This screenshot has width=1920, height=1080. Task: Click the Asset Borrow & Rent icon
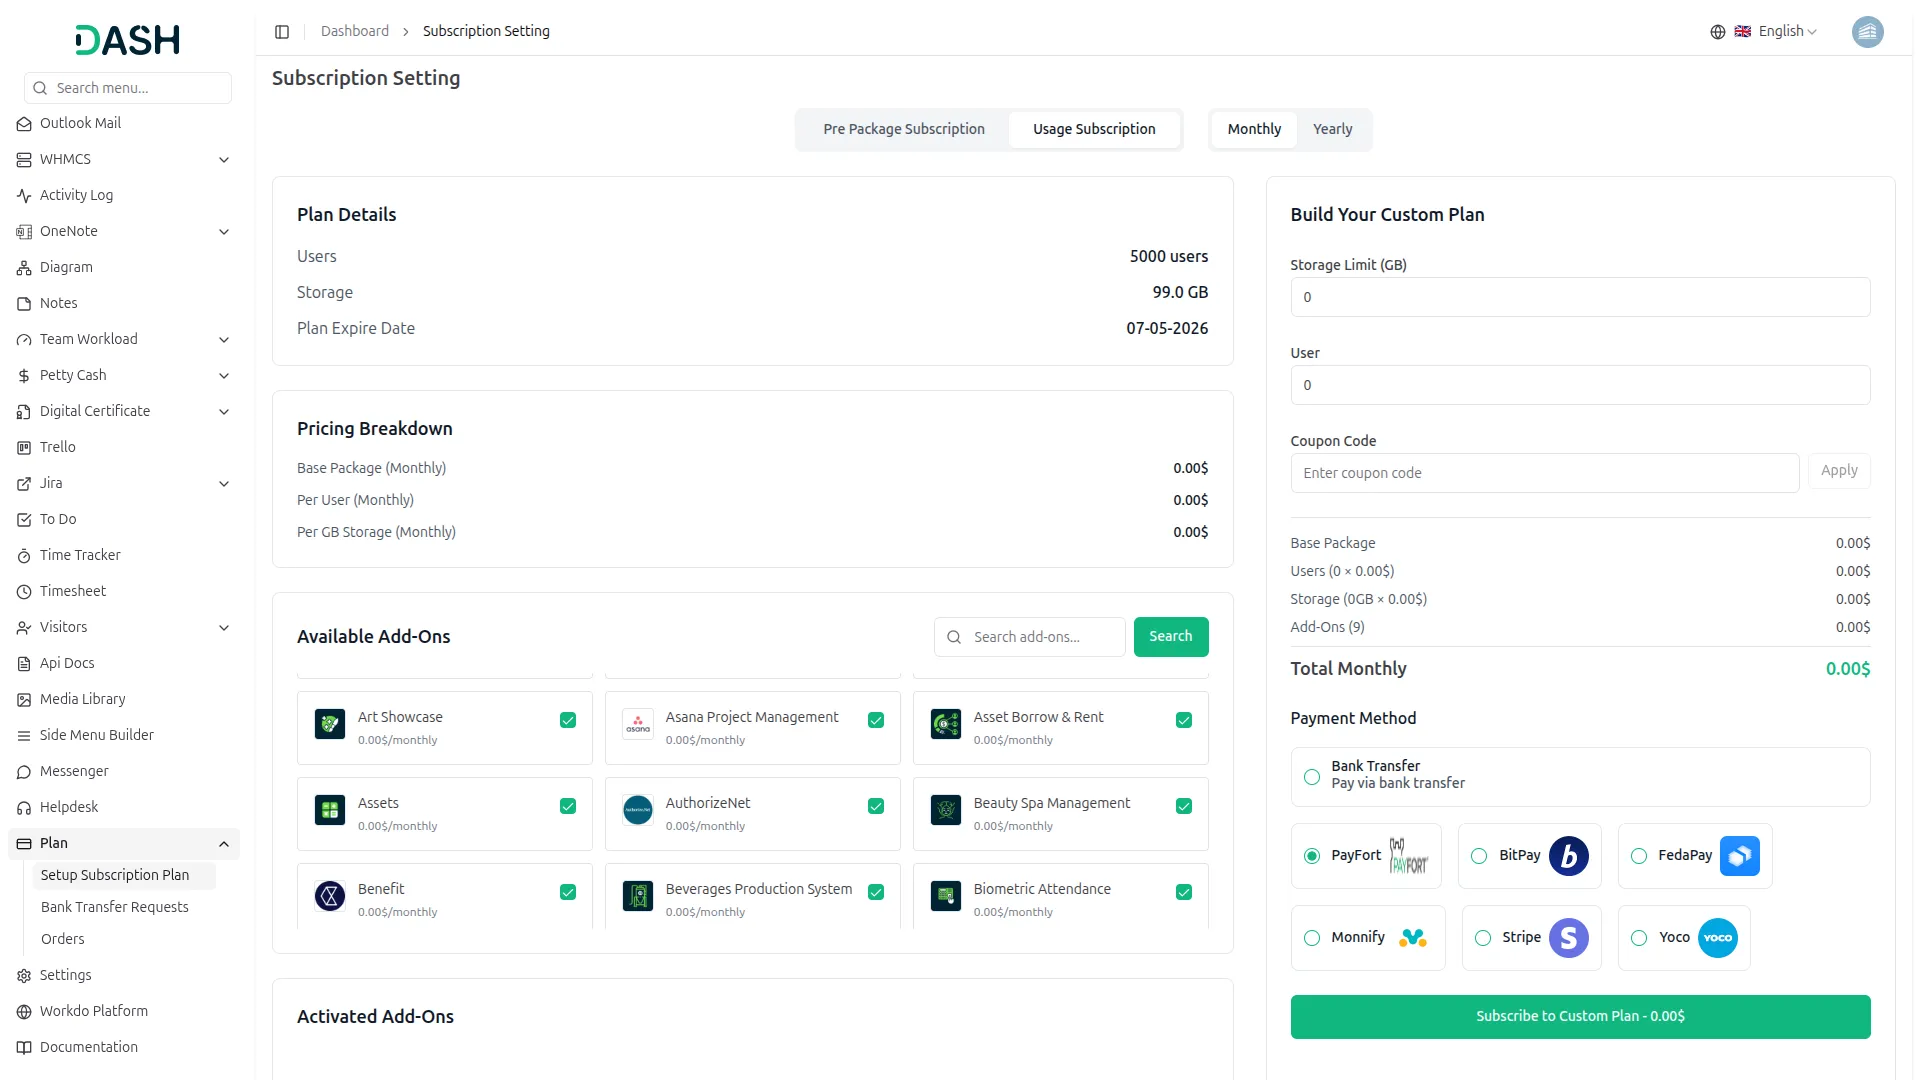point(946,724)
